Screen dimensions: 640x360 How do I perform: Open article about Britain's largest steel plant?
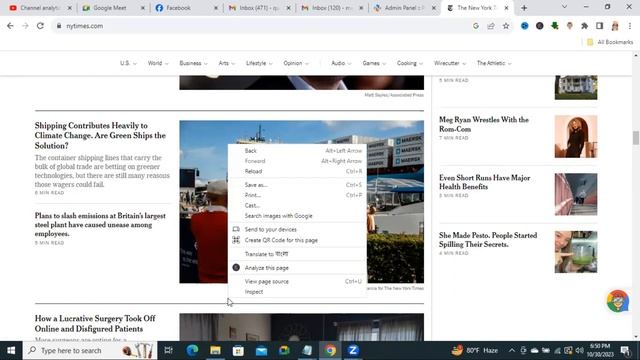pyautogui.click(x=100, y=224)
